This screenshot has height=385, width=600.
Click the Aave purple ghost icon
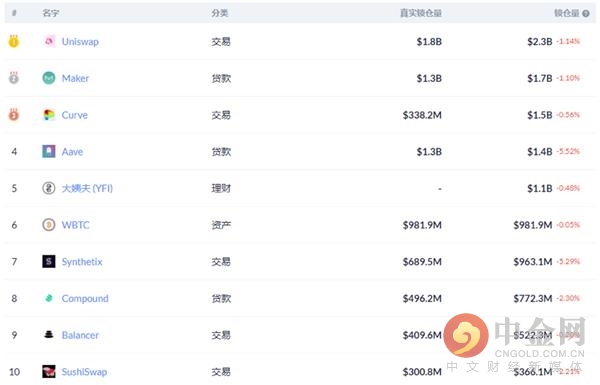pos(49,152)
